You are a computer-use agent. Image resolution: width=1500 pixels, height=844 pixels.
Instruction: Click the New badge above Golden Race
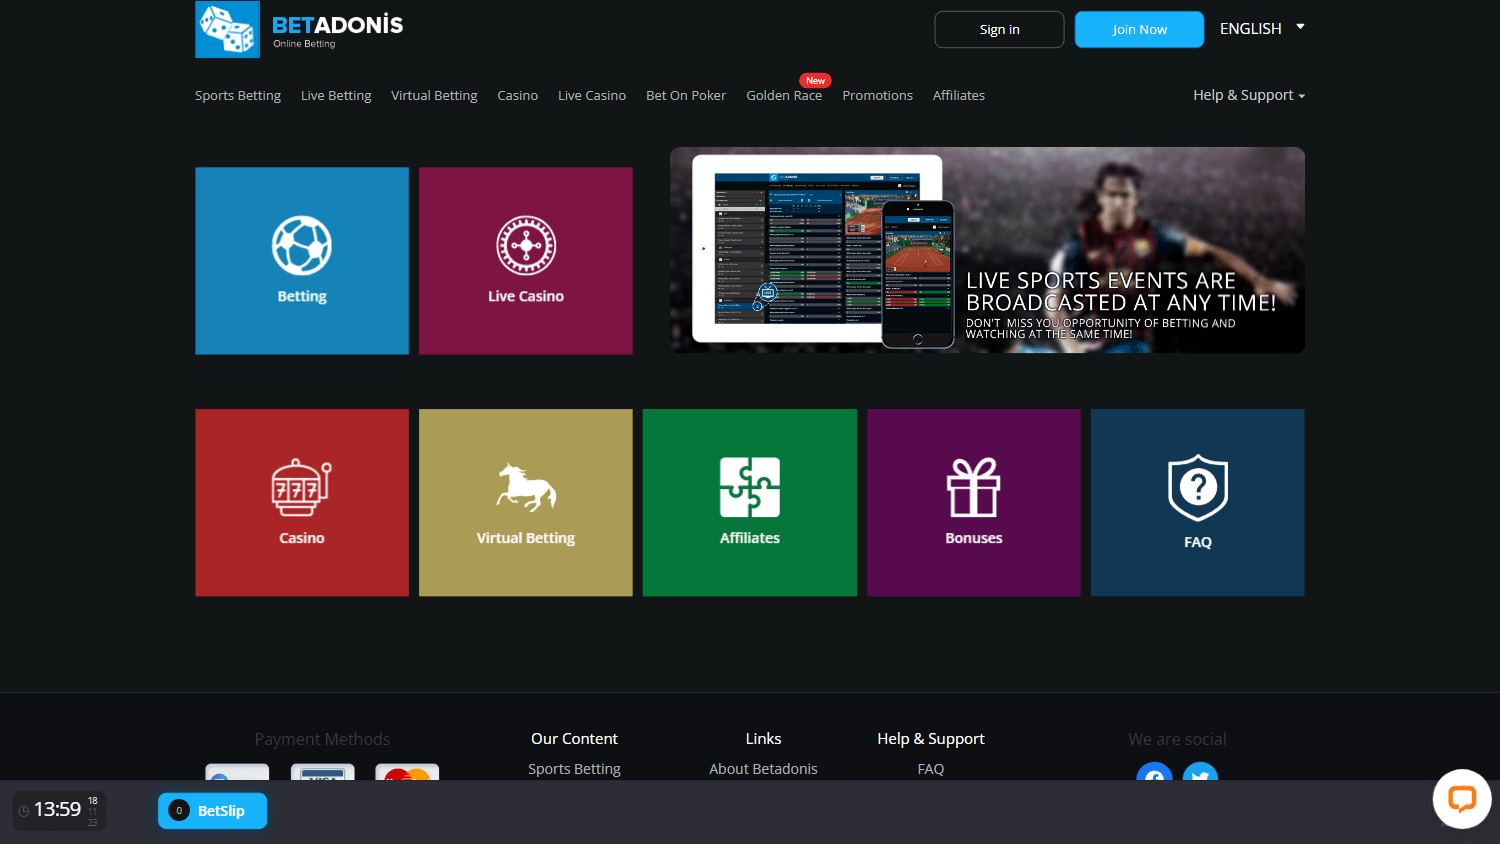click(816, 81)
